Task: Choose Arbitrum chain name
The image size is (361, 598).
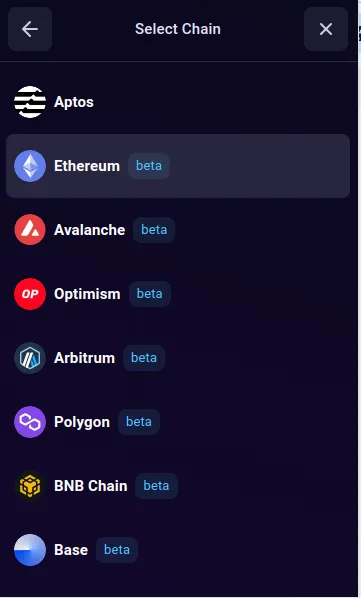Action: coord(85,358)
